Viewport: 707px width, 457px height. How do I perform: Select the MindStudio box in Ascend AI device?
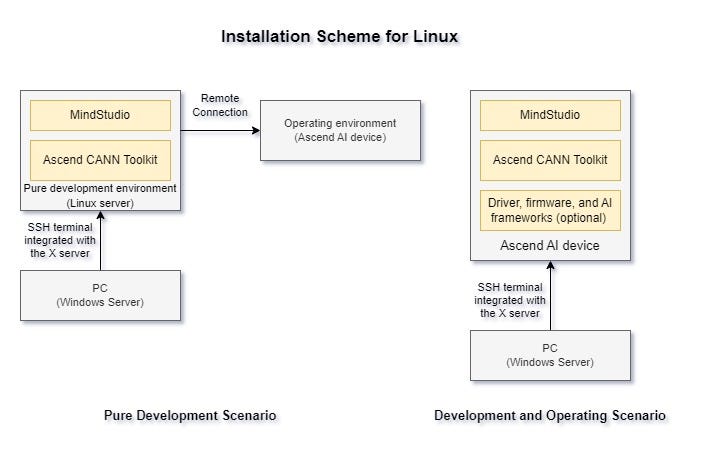point(550,115)
